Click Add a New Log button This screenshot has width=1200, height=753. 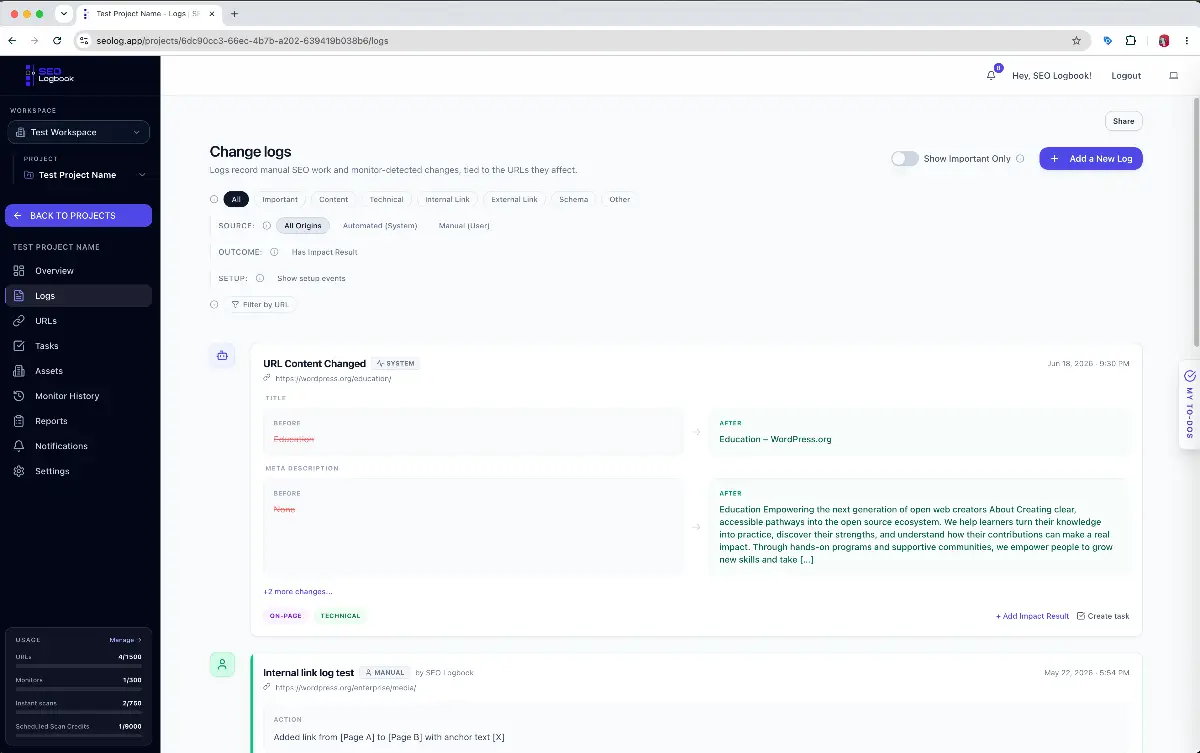point(1090,158)
